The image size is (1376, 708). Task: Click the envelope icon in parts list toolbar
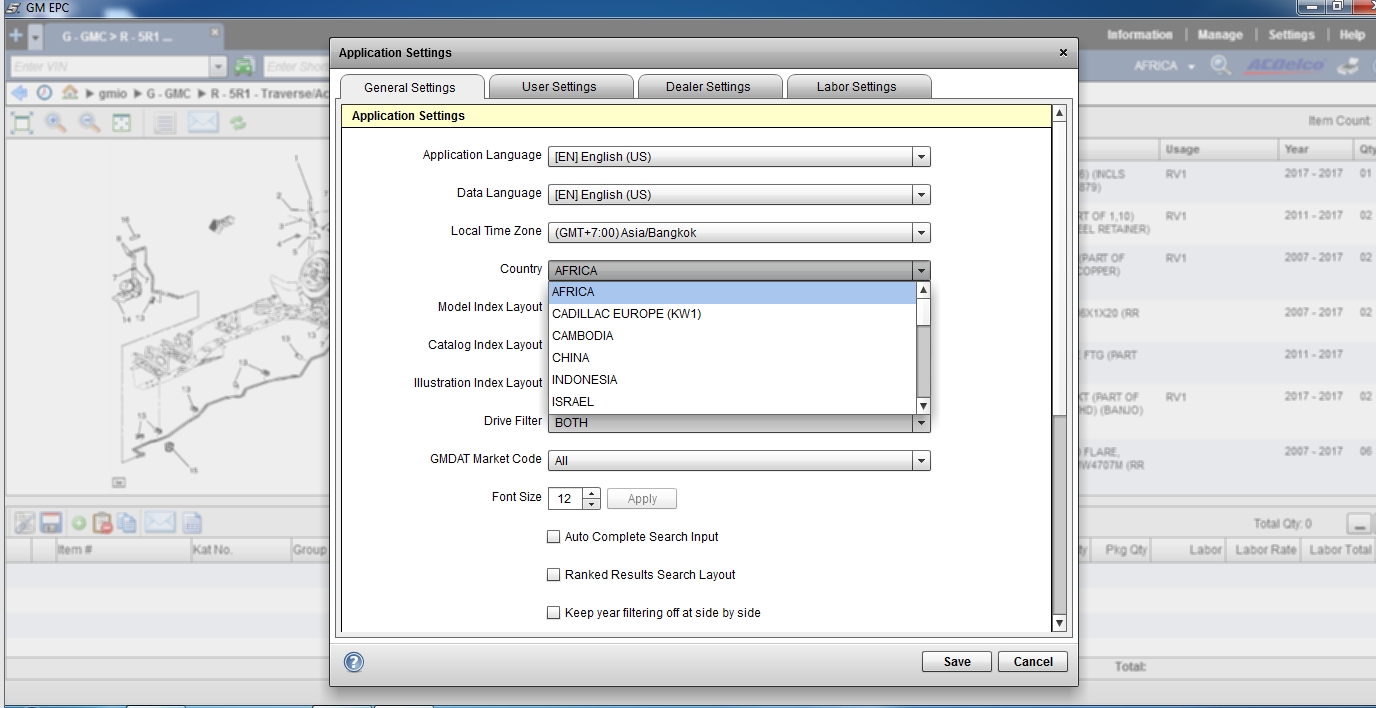pyautogui.click(x=160, y=522)
